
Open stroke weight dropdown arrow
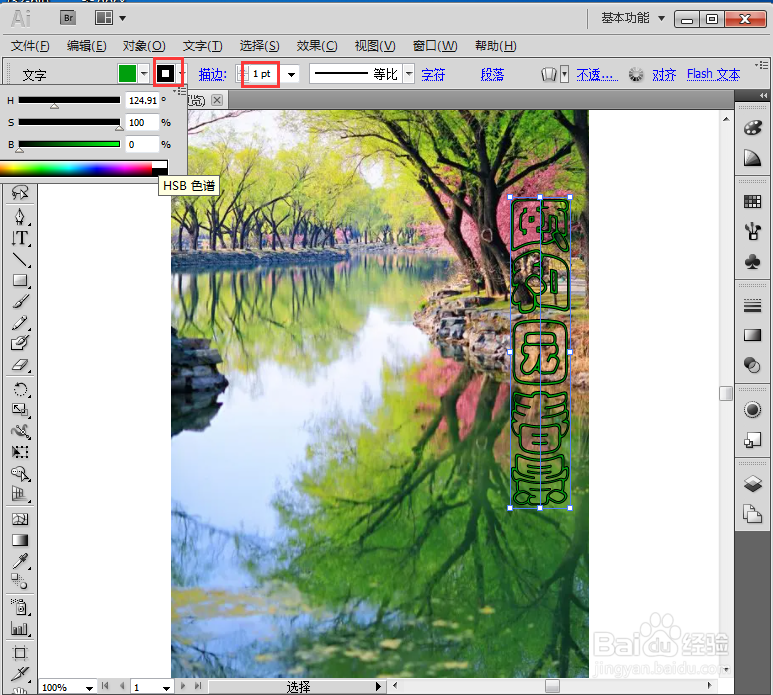click(291, 75)
